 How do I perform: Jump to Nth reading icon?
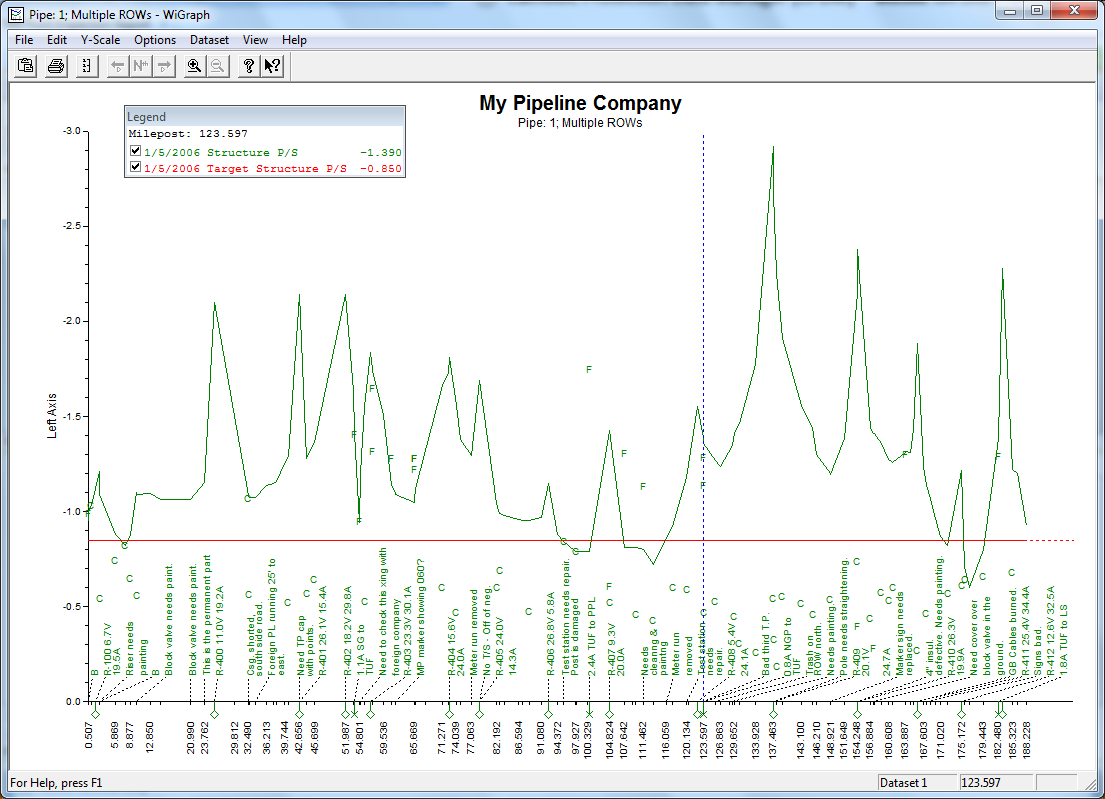coord(141,66)
